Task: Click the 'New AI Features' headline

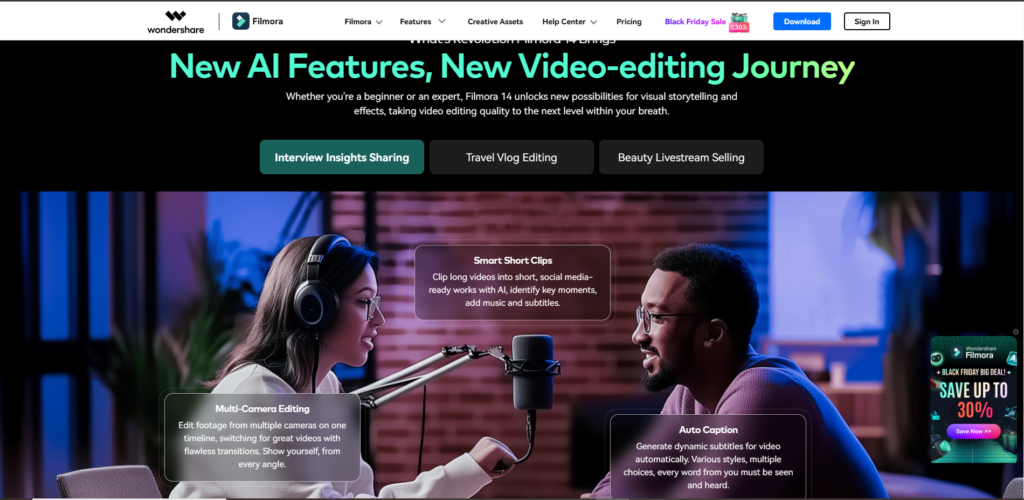Action: pyautogui.click(x=511, y=67)
